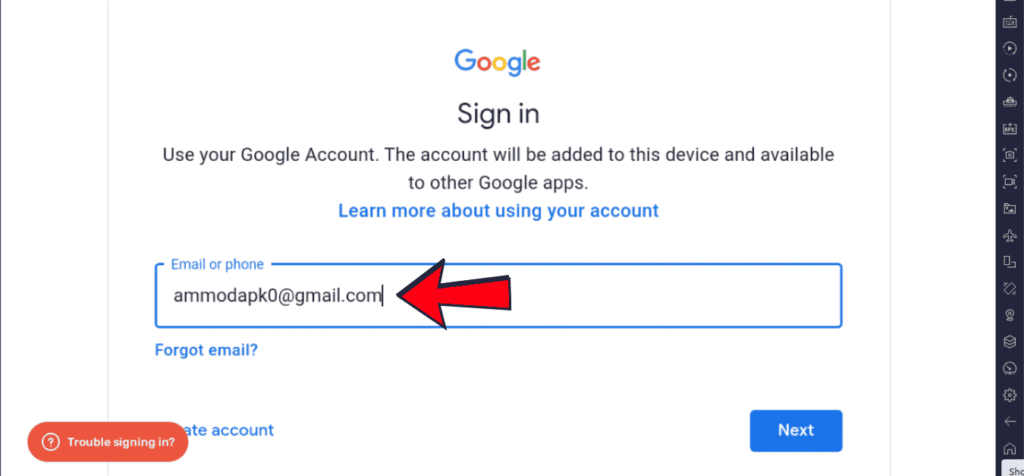Open the multi-instance layers icon
The width and height of the screenshot is (1024, 476).
tap(1010, 342)
